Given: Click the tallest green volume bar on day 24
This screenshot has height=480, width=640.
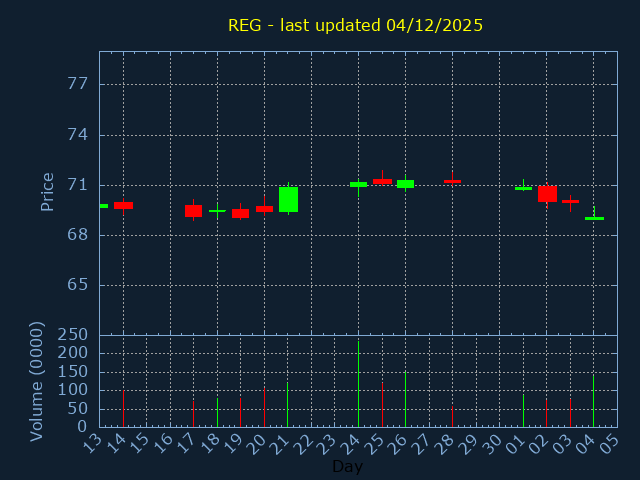Looking at the screenshot, I should tap(358, 385).
